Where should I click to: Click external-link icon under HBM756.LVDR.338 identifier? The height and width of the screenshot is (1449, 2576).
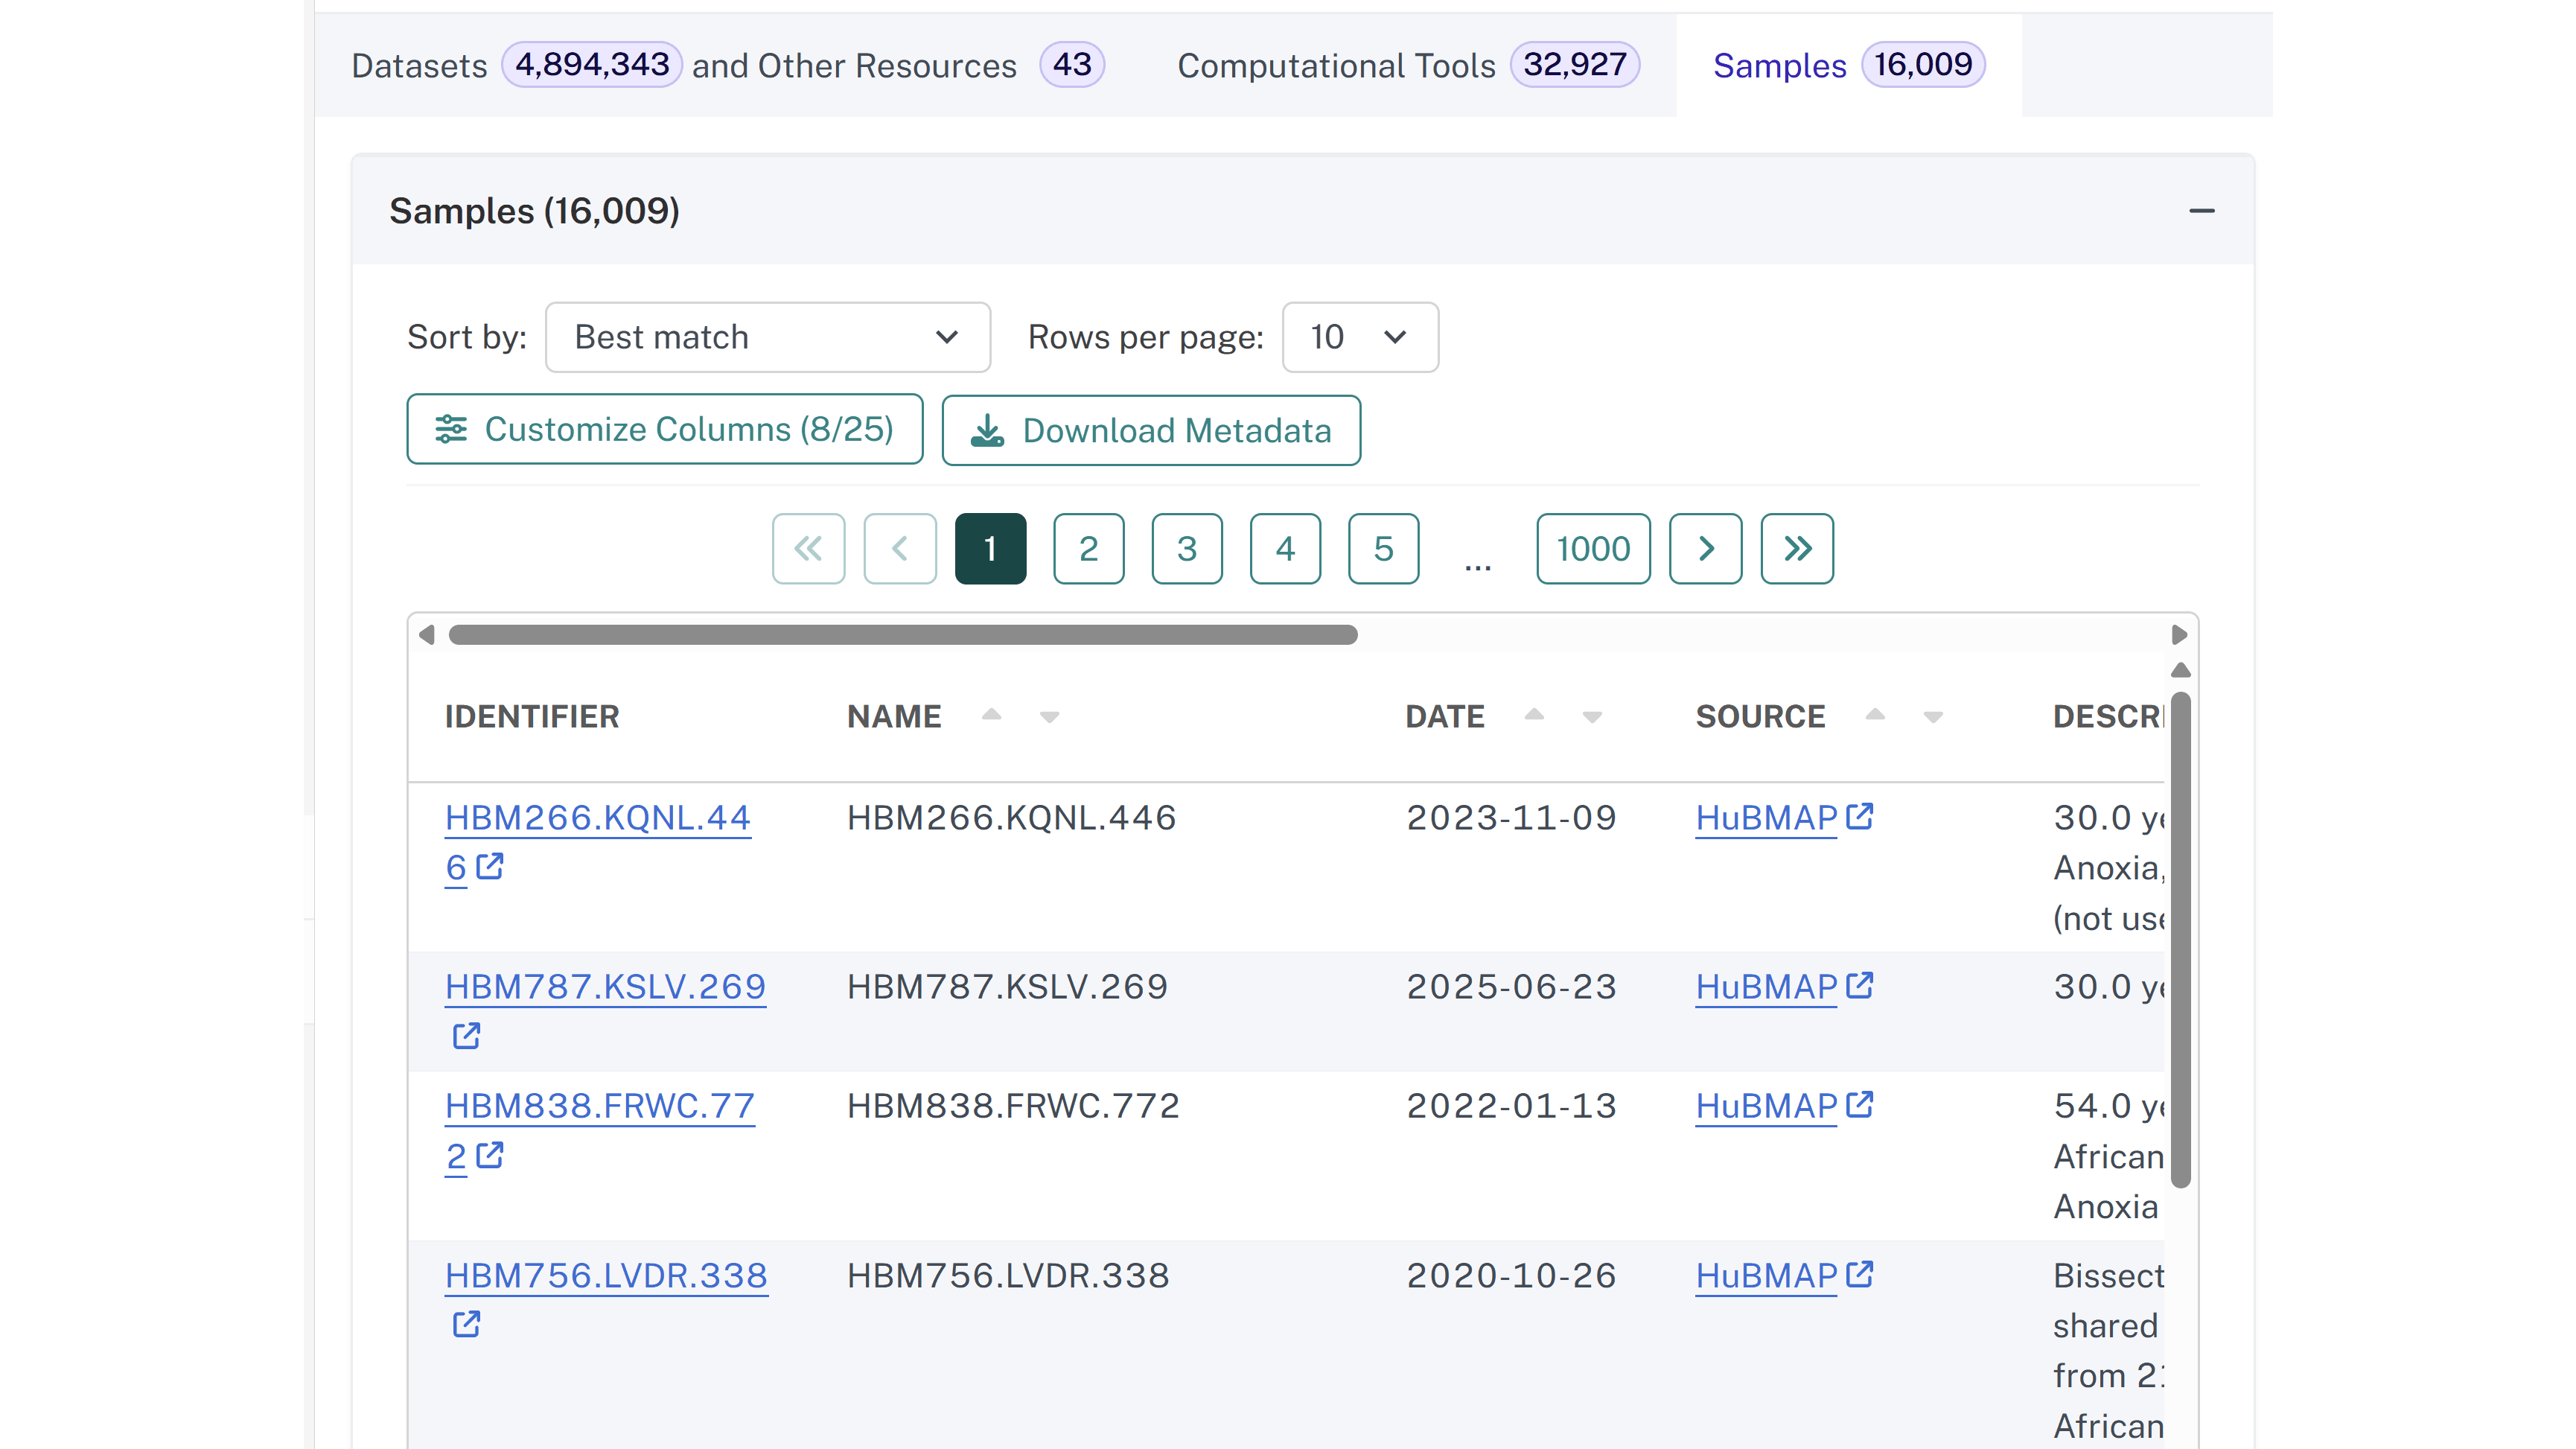pyautogui.click(x=466, y=1324)
